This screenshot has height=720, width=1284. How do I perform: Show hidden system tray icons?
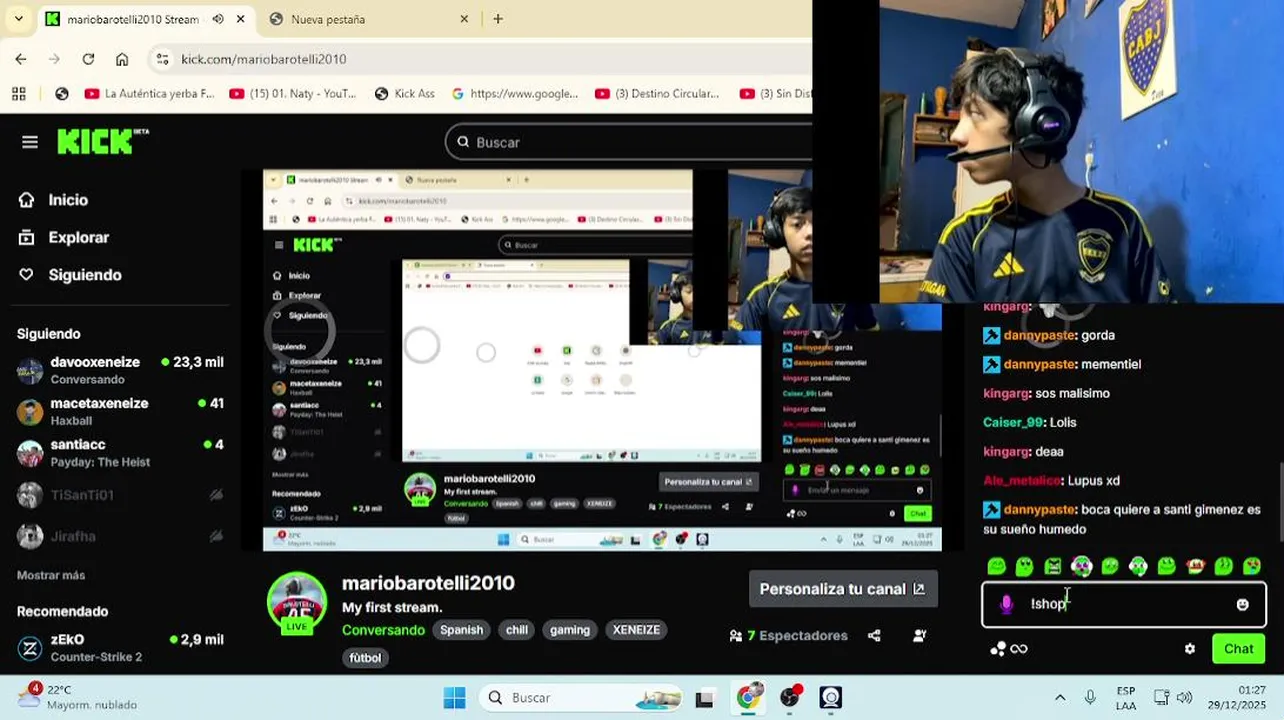coord(1060,698)
